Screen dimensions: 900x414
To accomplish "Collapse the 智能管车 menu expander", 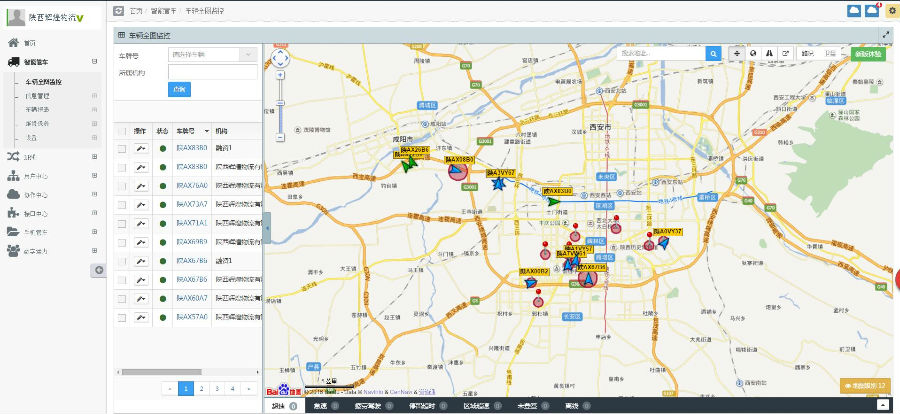I will pyautogui.click(x=94, y=61).
